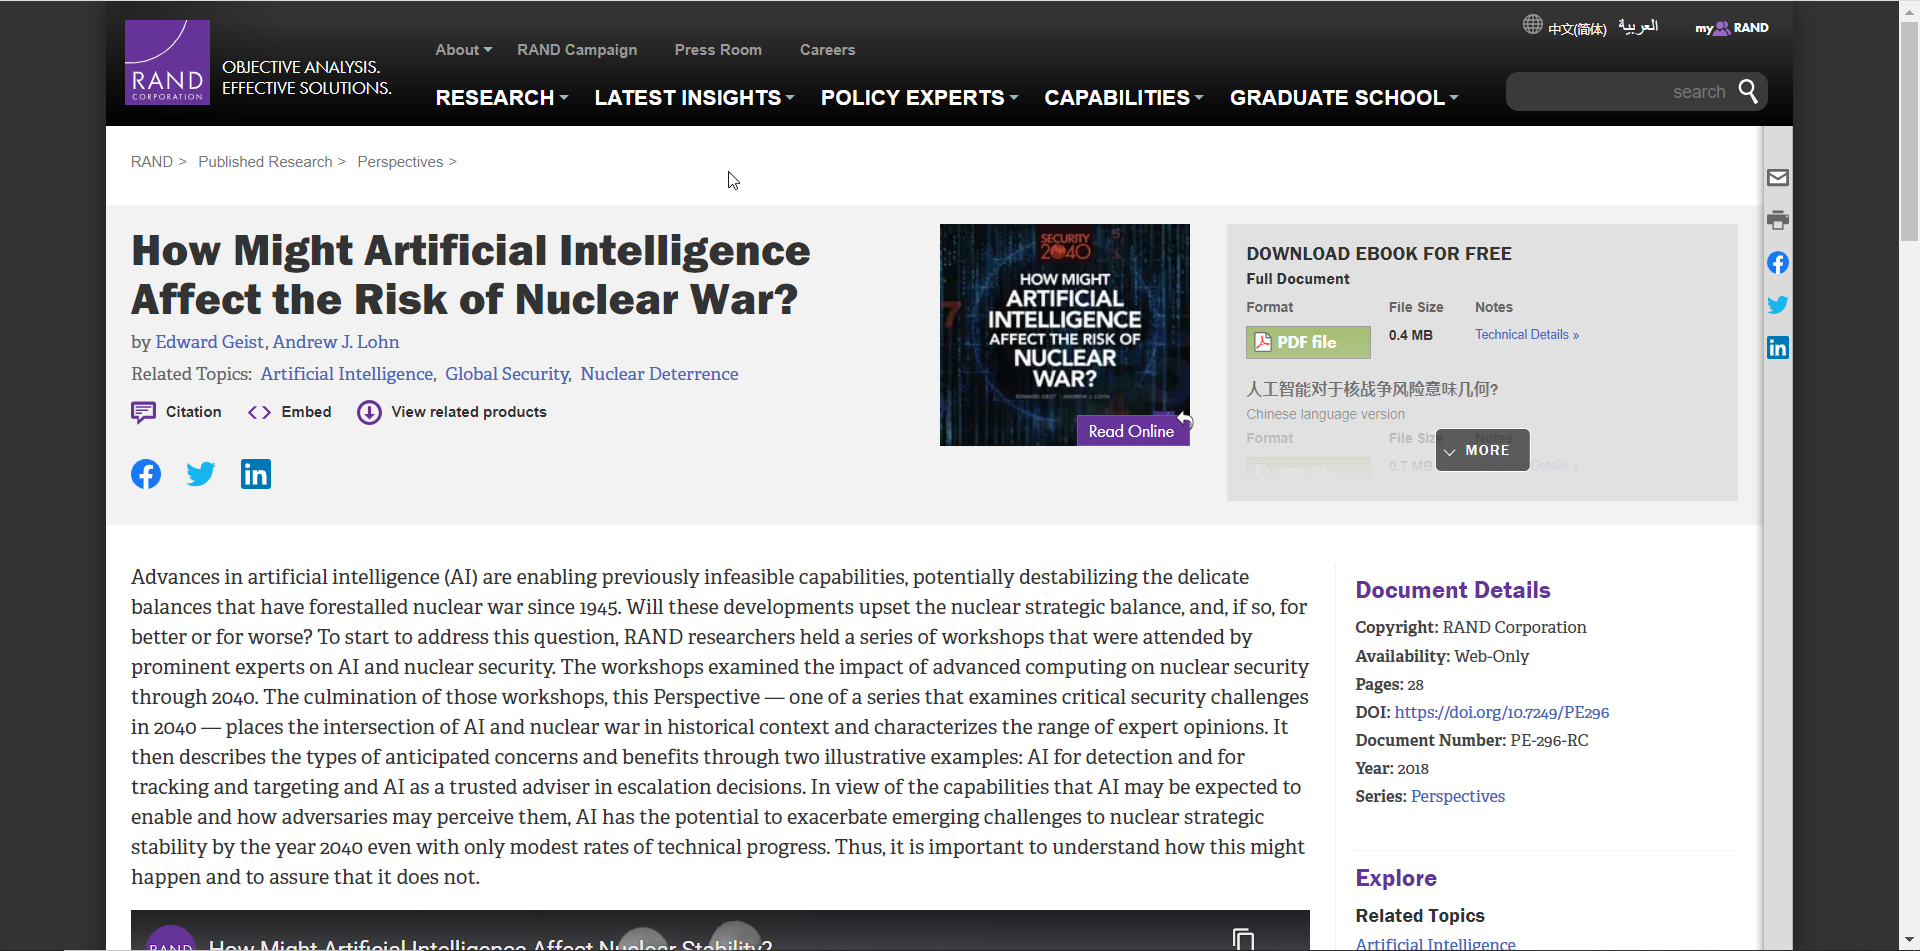Open the RESEARCH menu dropdown
This screenshot has height=951, width=1920.
(x=501, y=98)
